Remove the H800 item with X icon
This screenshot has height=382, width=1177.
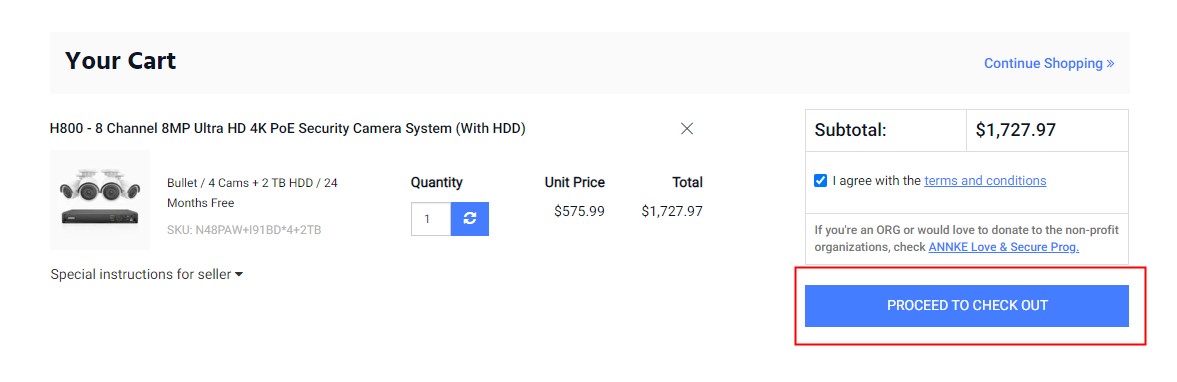tap(686, 128)
